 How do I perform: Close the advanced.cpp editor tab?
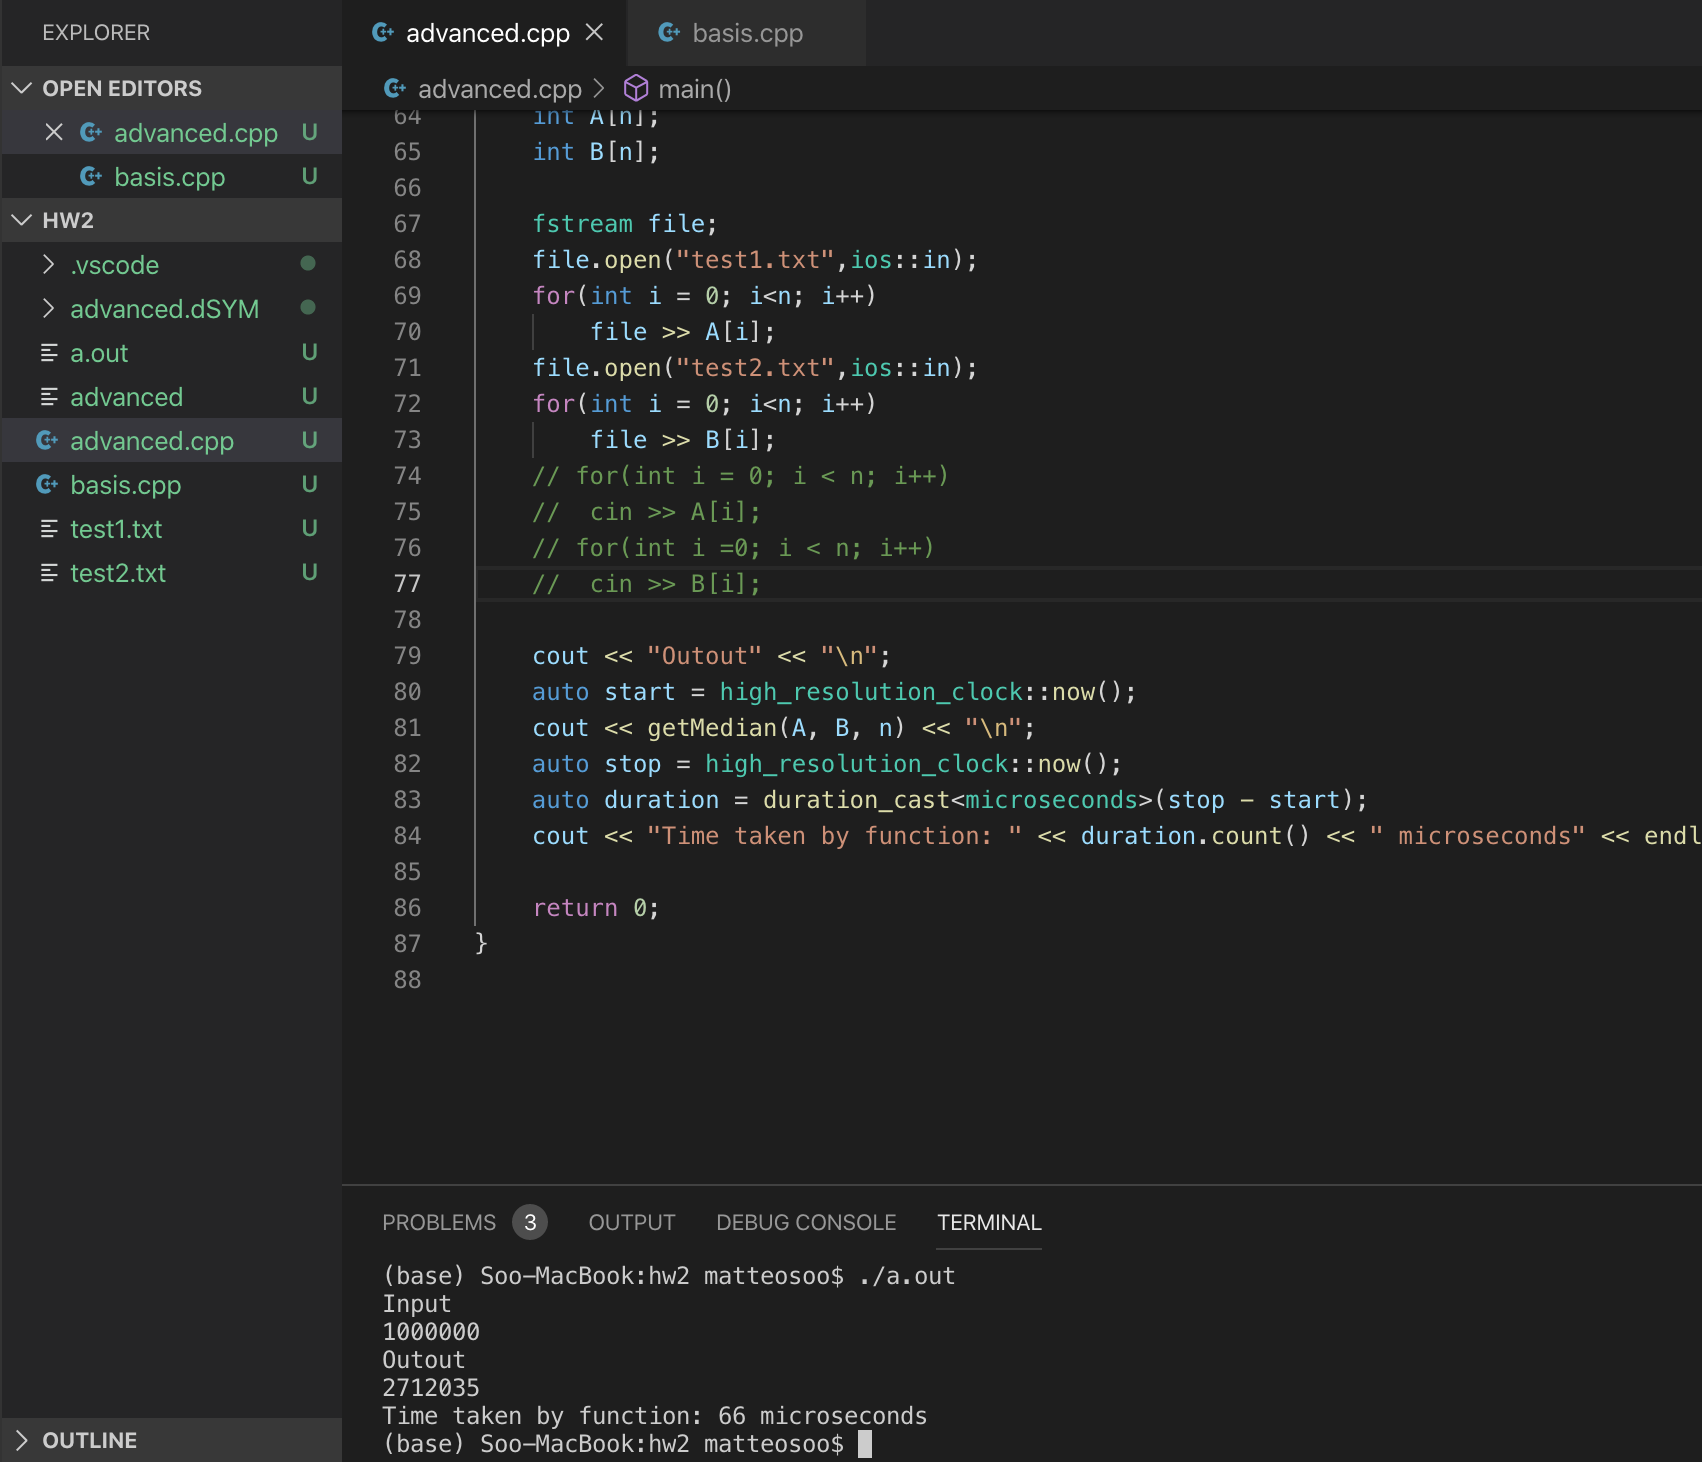click(594, 33)
